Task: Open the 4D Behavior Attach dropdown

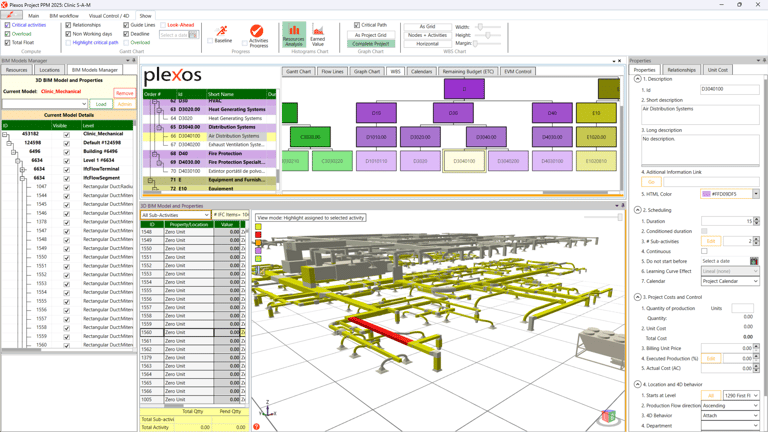Action: (x=730, y=415)
